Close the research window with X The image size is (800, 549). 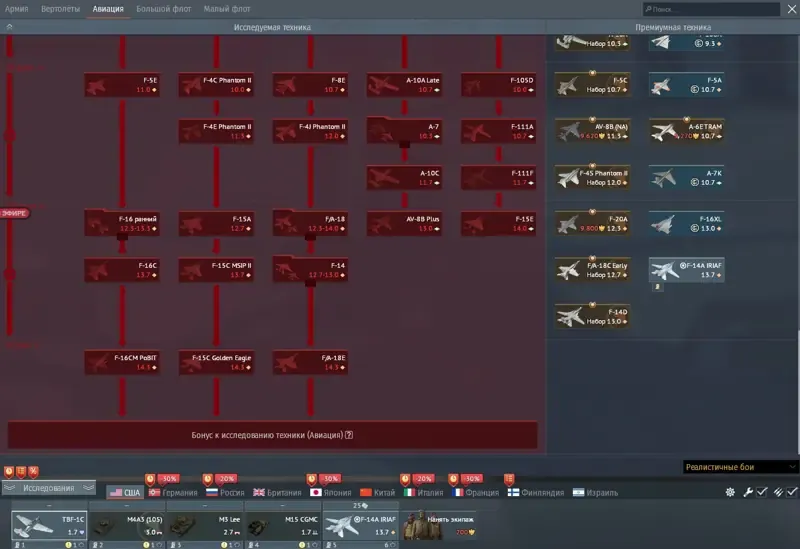coord(792,9)
